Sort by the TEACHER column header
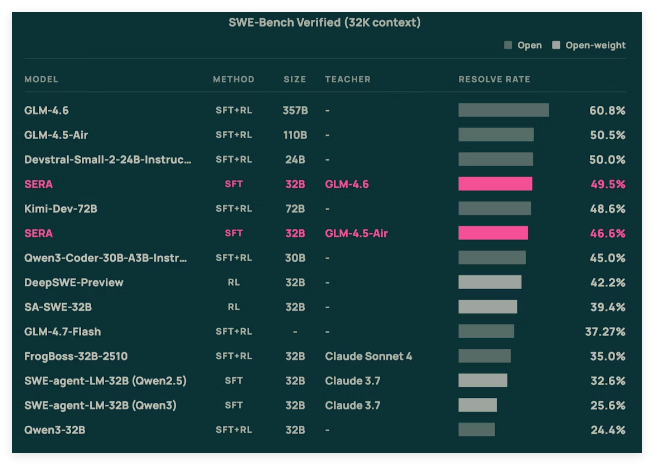Viewport: 654px width, 465px height. pyautogui.click(x=347, y=79)
